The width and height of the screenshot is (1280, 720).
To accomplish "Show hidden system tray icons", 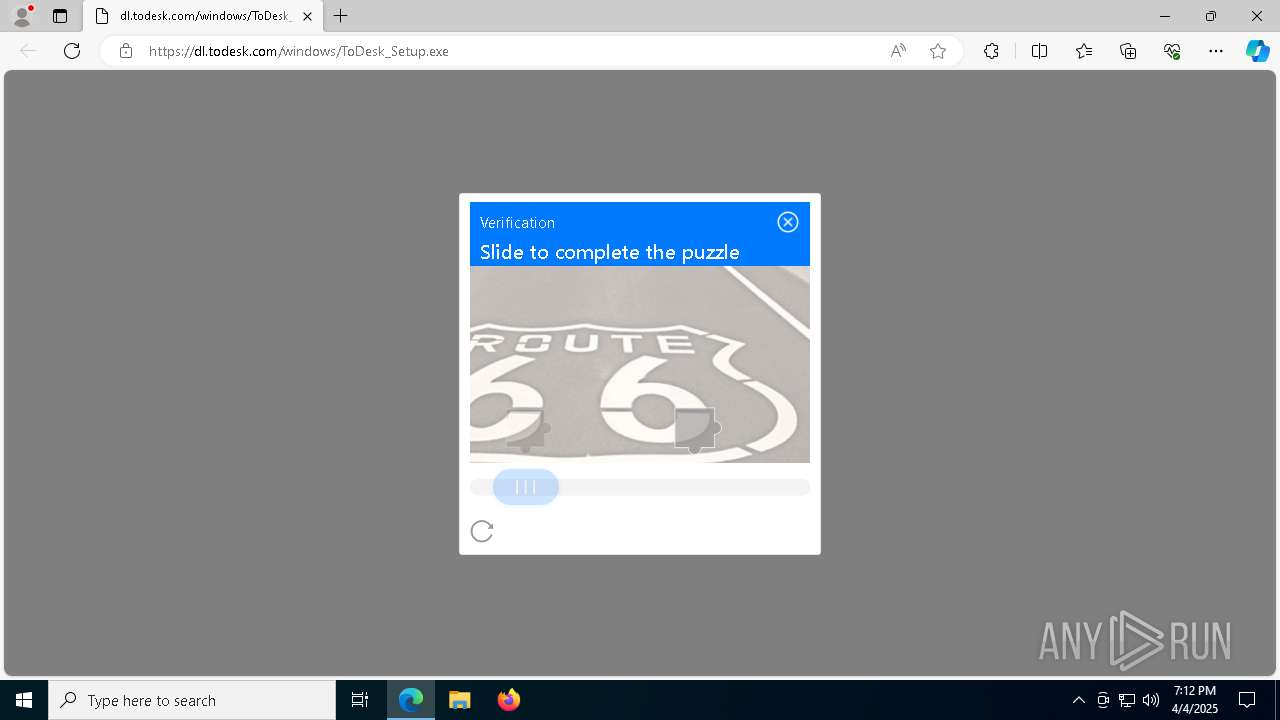I will (1078, 700).
